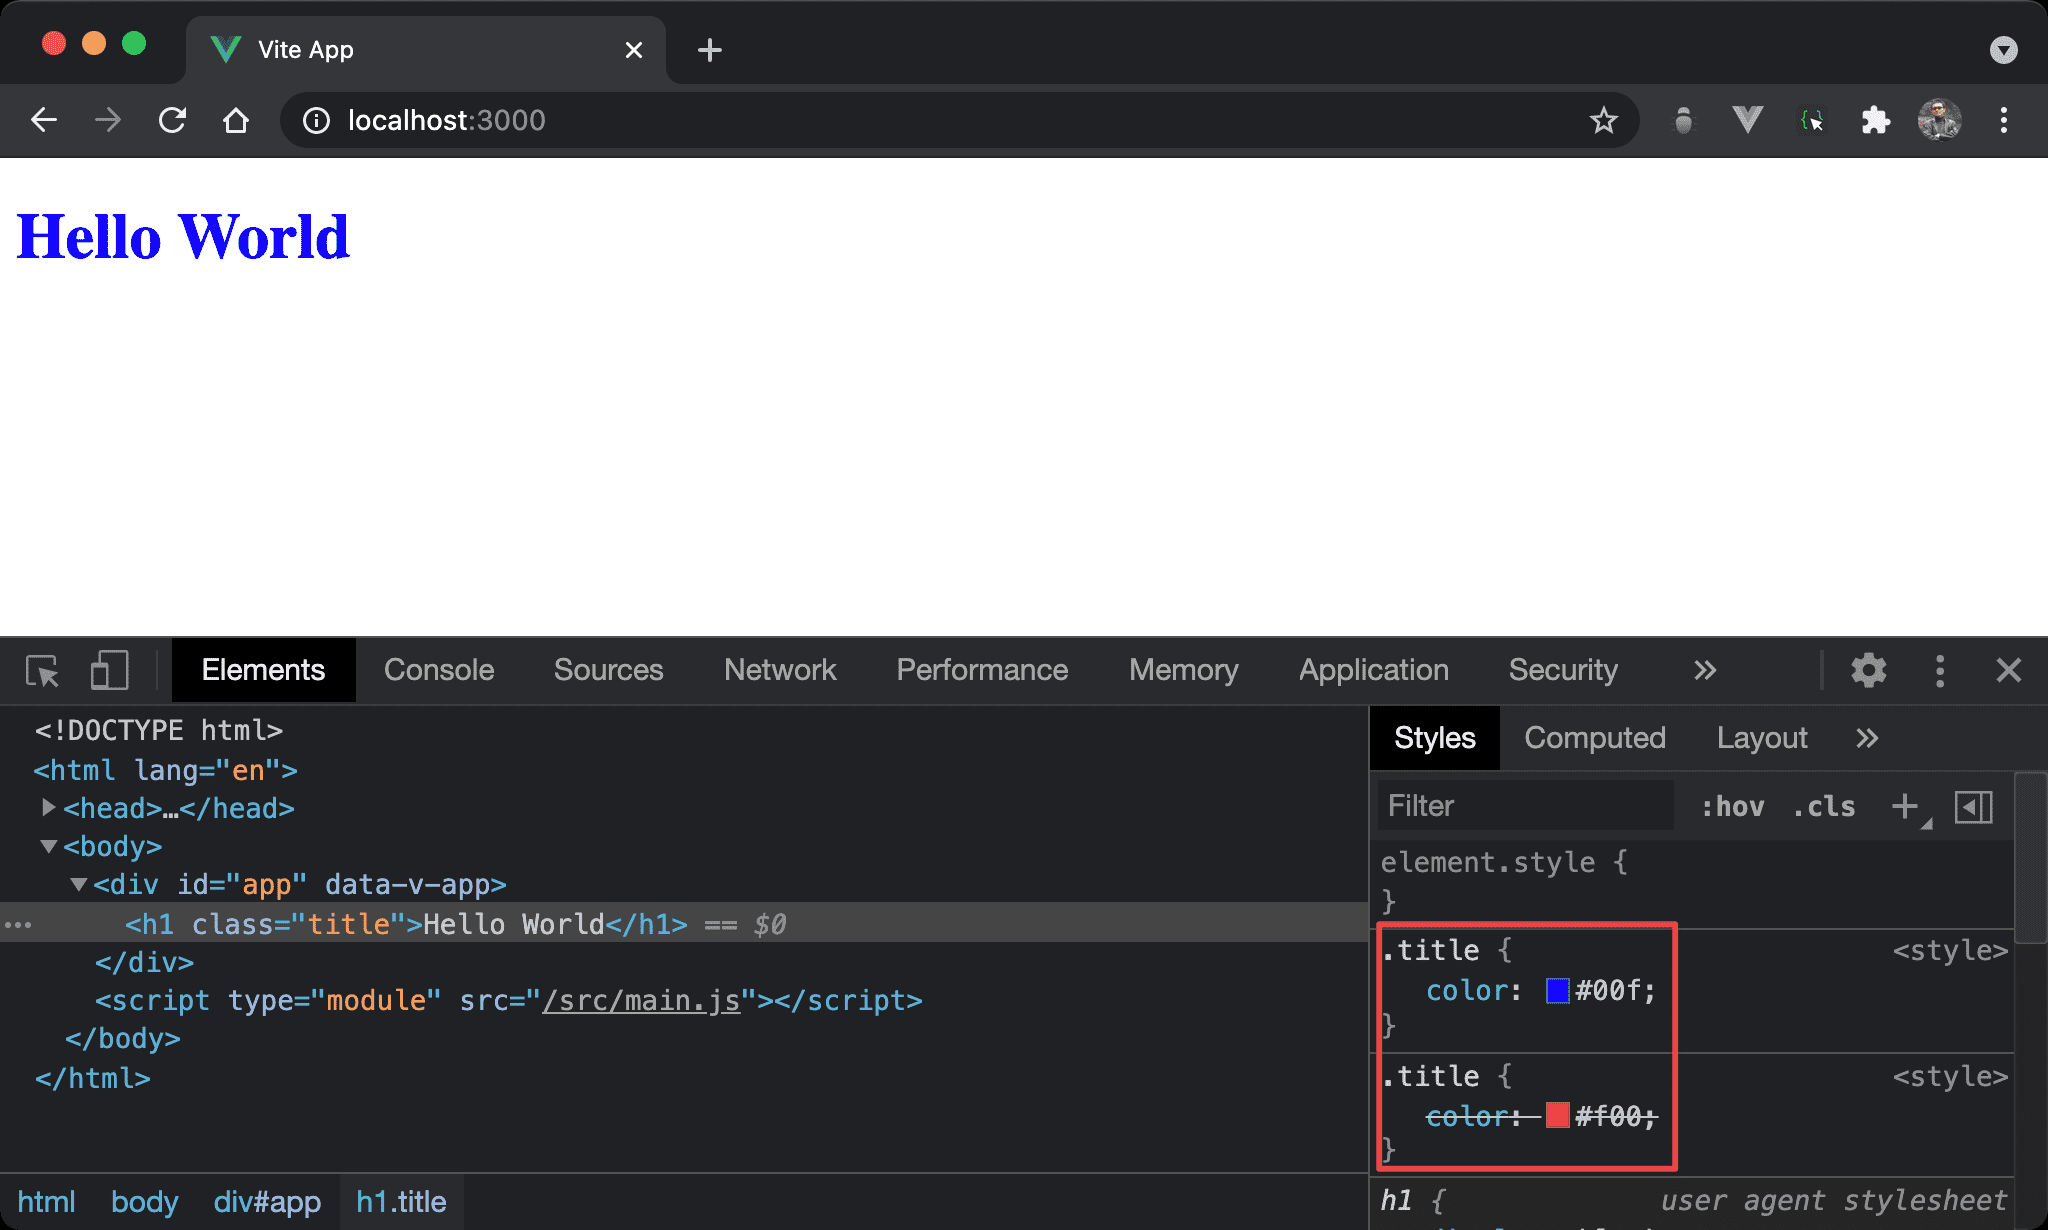Show more DevTools tabs chevron
2048x1230 pixels.
coord(1705,670)
